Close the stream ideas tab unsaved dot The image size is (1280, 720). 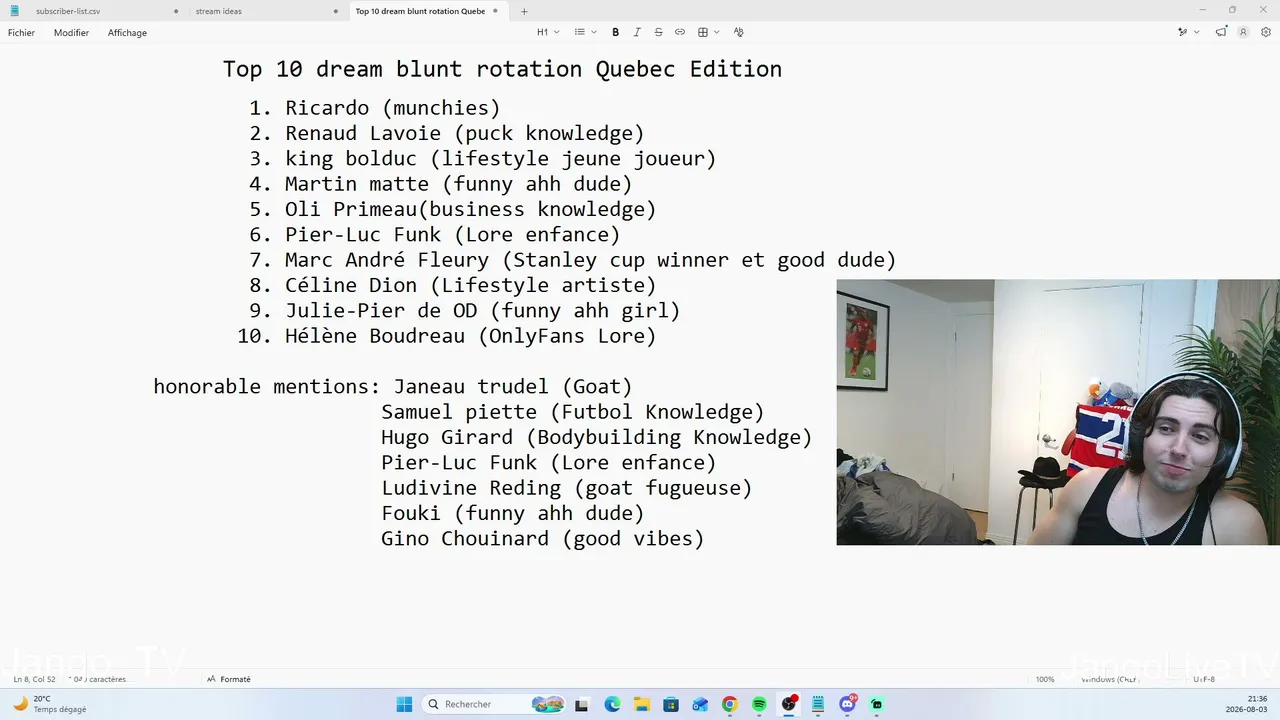(335, 11)
